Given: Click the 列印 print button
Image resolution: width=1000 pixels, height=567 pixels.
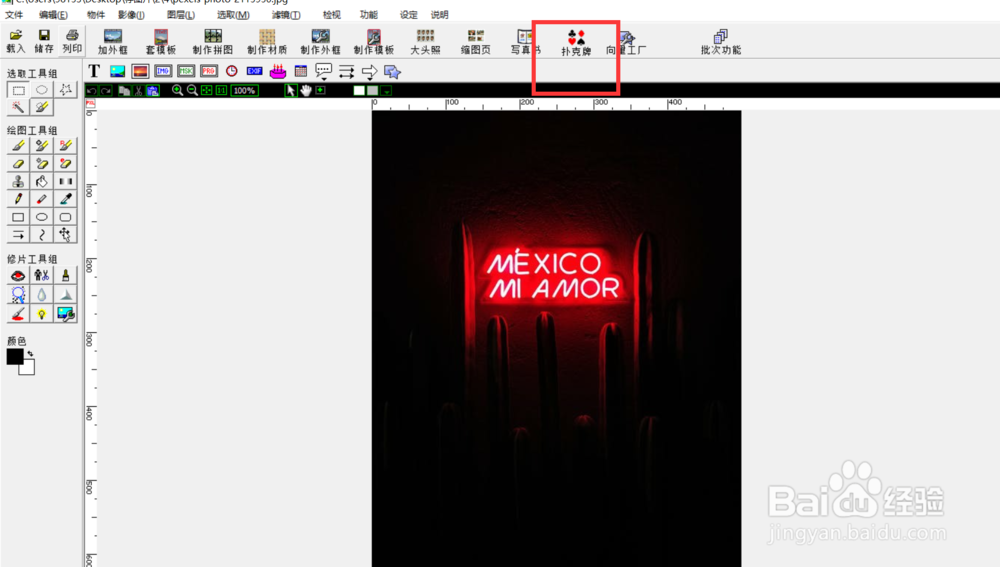Looking at the screenshot, I should (x=72, y=41).
